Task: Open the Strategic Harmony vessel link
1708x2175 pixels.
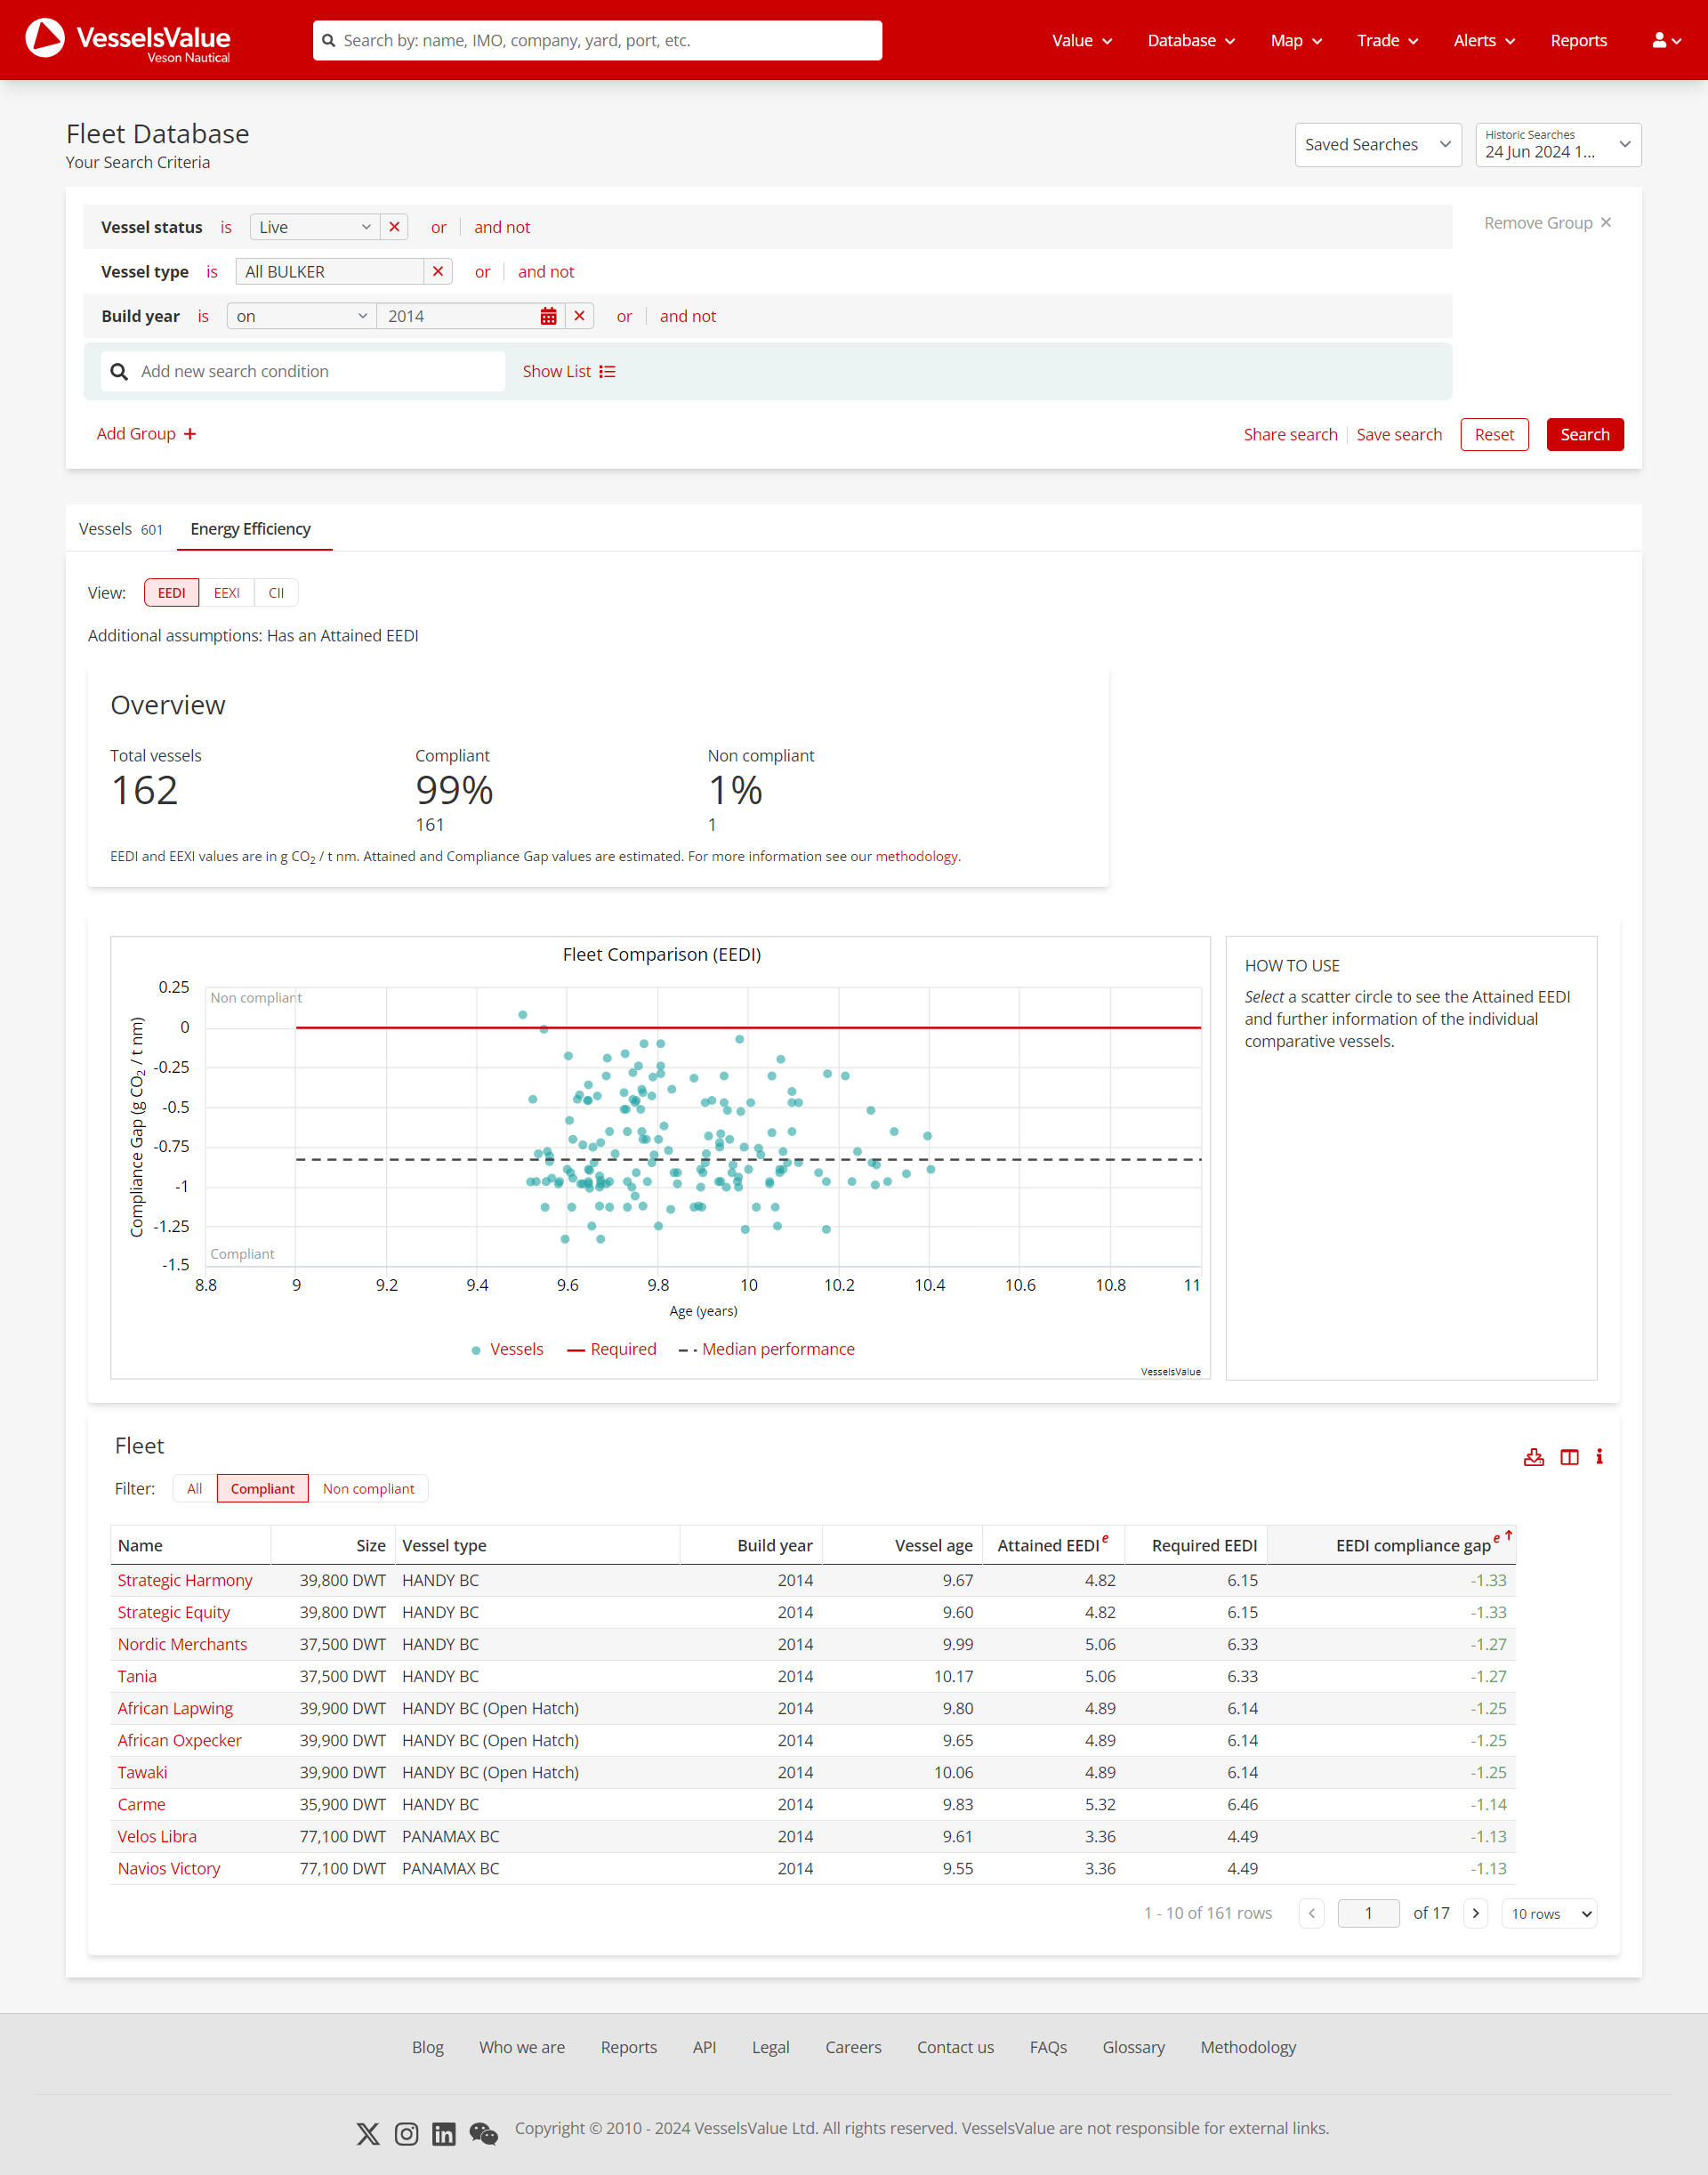Action: pos(185,1580)
